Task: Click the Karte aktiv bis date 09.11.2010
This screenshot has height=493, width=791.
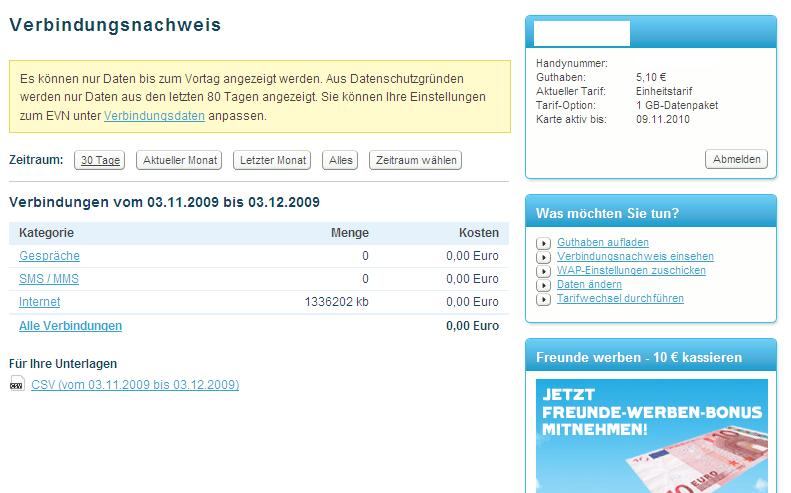Action: (662, 120)
